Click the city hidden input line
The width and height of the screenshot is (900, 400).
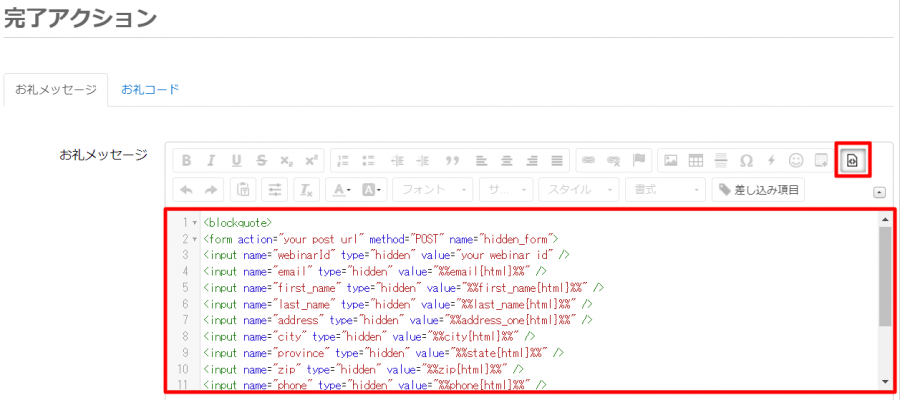pos(369,336)
